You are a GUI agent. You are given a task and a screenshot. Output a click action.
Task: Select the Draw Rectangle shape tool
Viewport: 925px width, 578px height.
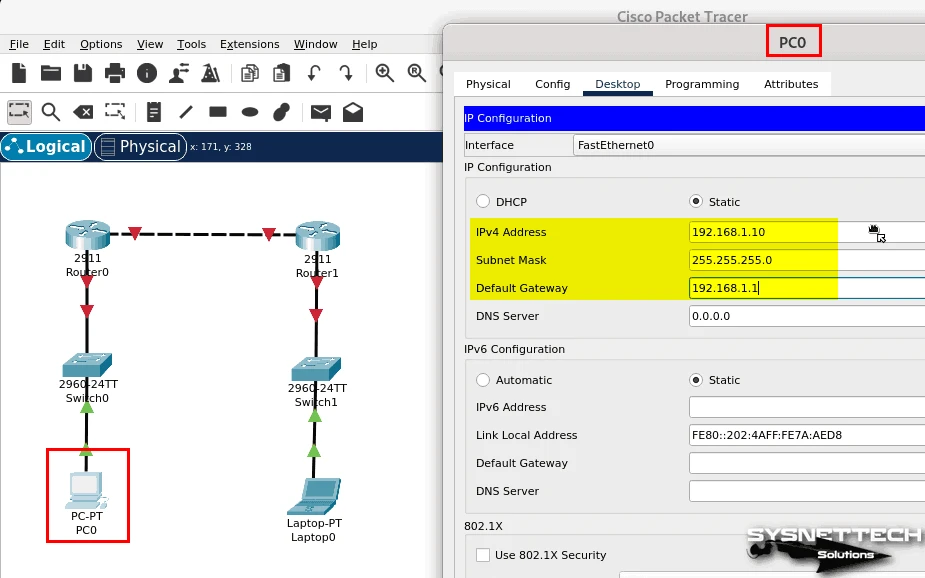coord(217,112)
